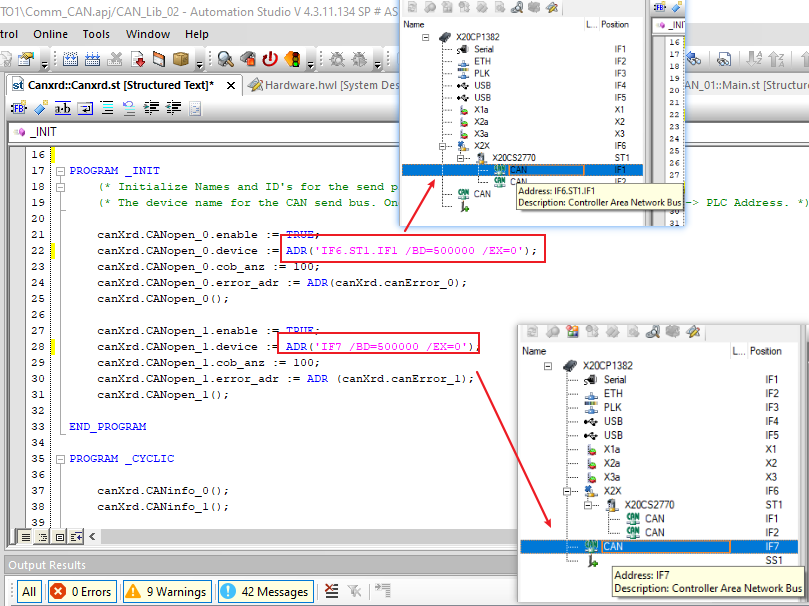Collapse X20CP1382 node in upper hardware tree
The image size is (809, 606).
(x=426, y=37)
